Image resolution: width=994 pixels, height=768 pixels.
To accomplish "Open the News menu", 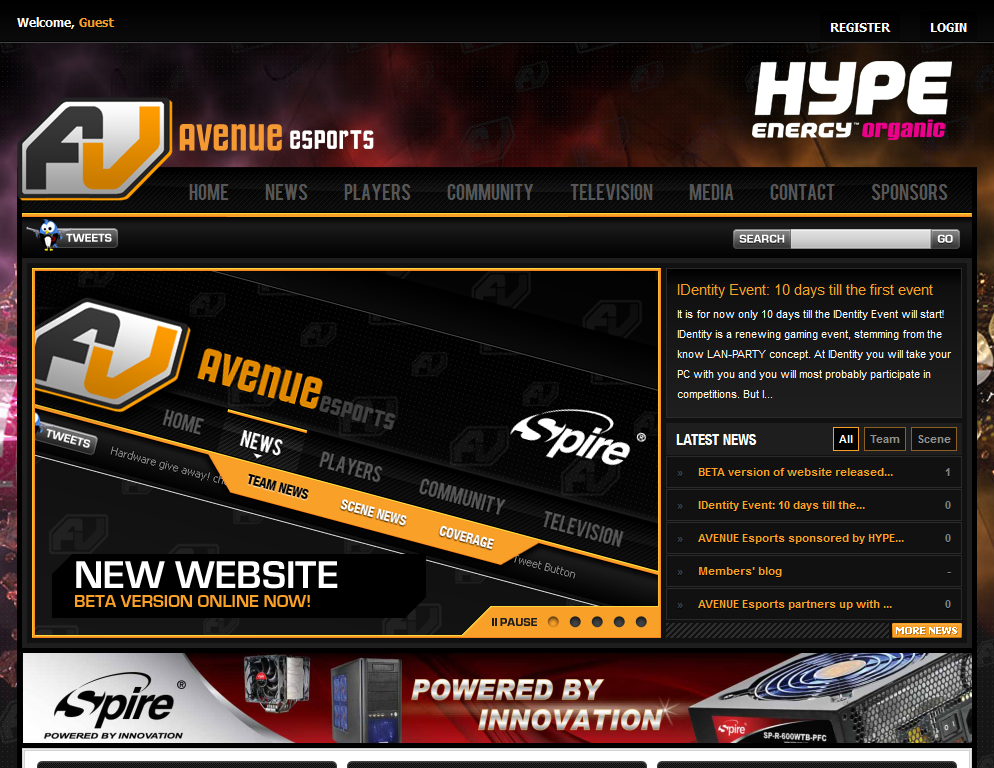I will [x=286, y=192].
